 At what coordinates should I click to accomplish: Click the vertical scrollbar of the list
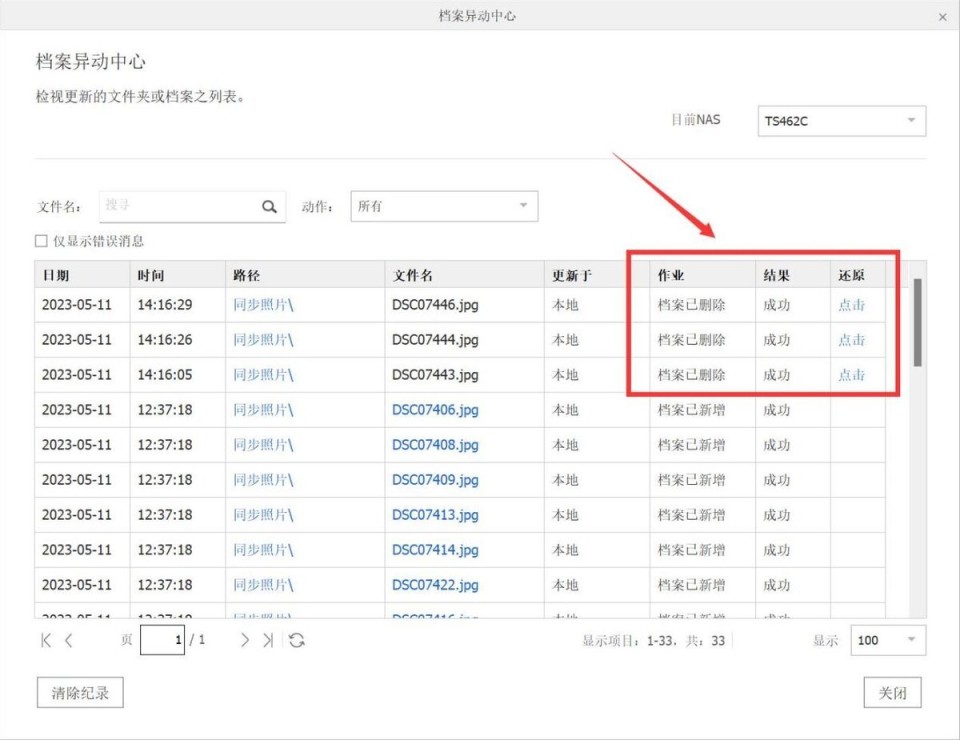coord(917,322)
